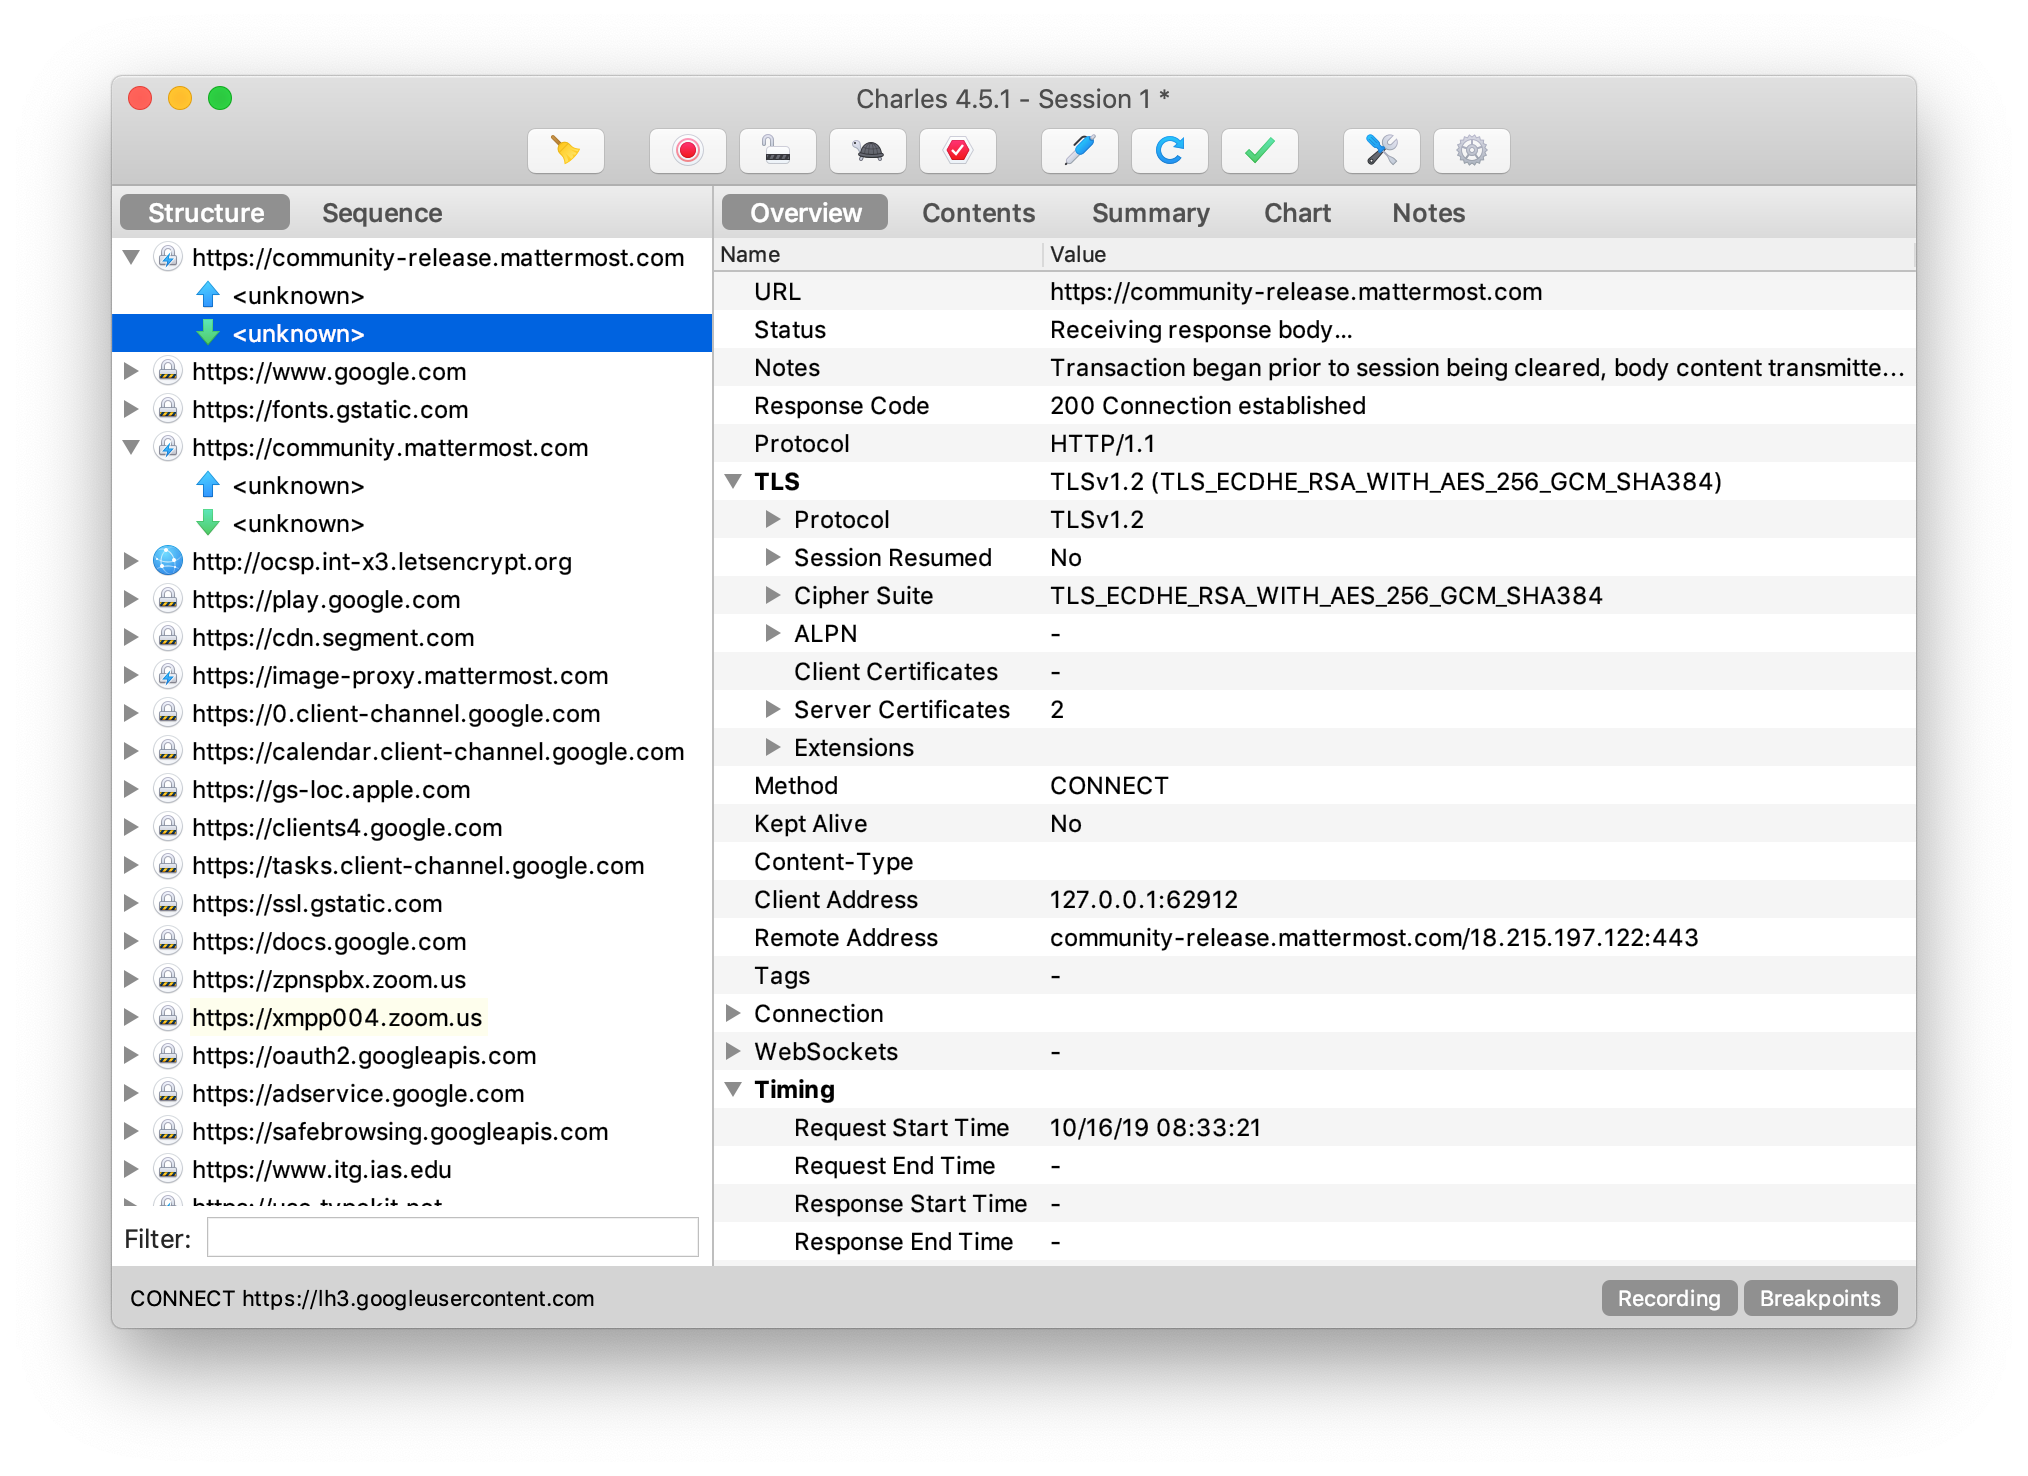2028x1476 pixels.
Task: Switch to the Summary tab
Action: (x=1151, y=213)
